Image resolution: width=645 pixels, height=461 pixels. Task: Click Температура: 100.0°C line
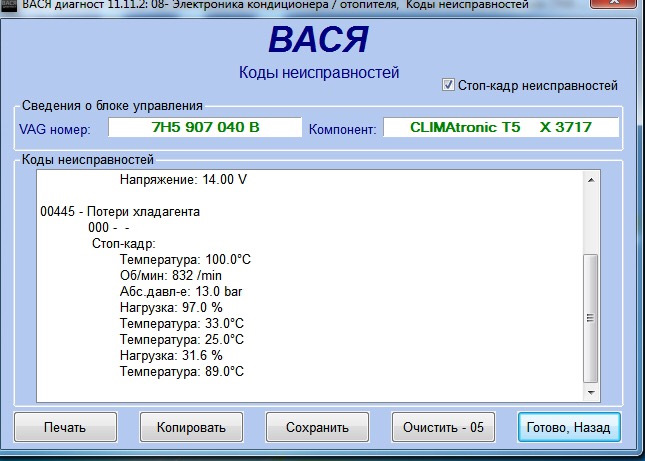pos(185,259)
